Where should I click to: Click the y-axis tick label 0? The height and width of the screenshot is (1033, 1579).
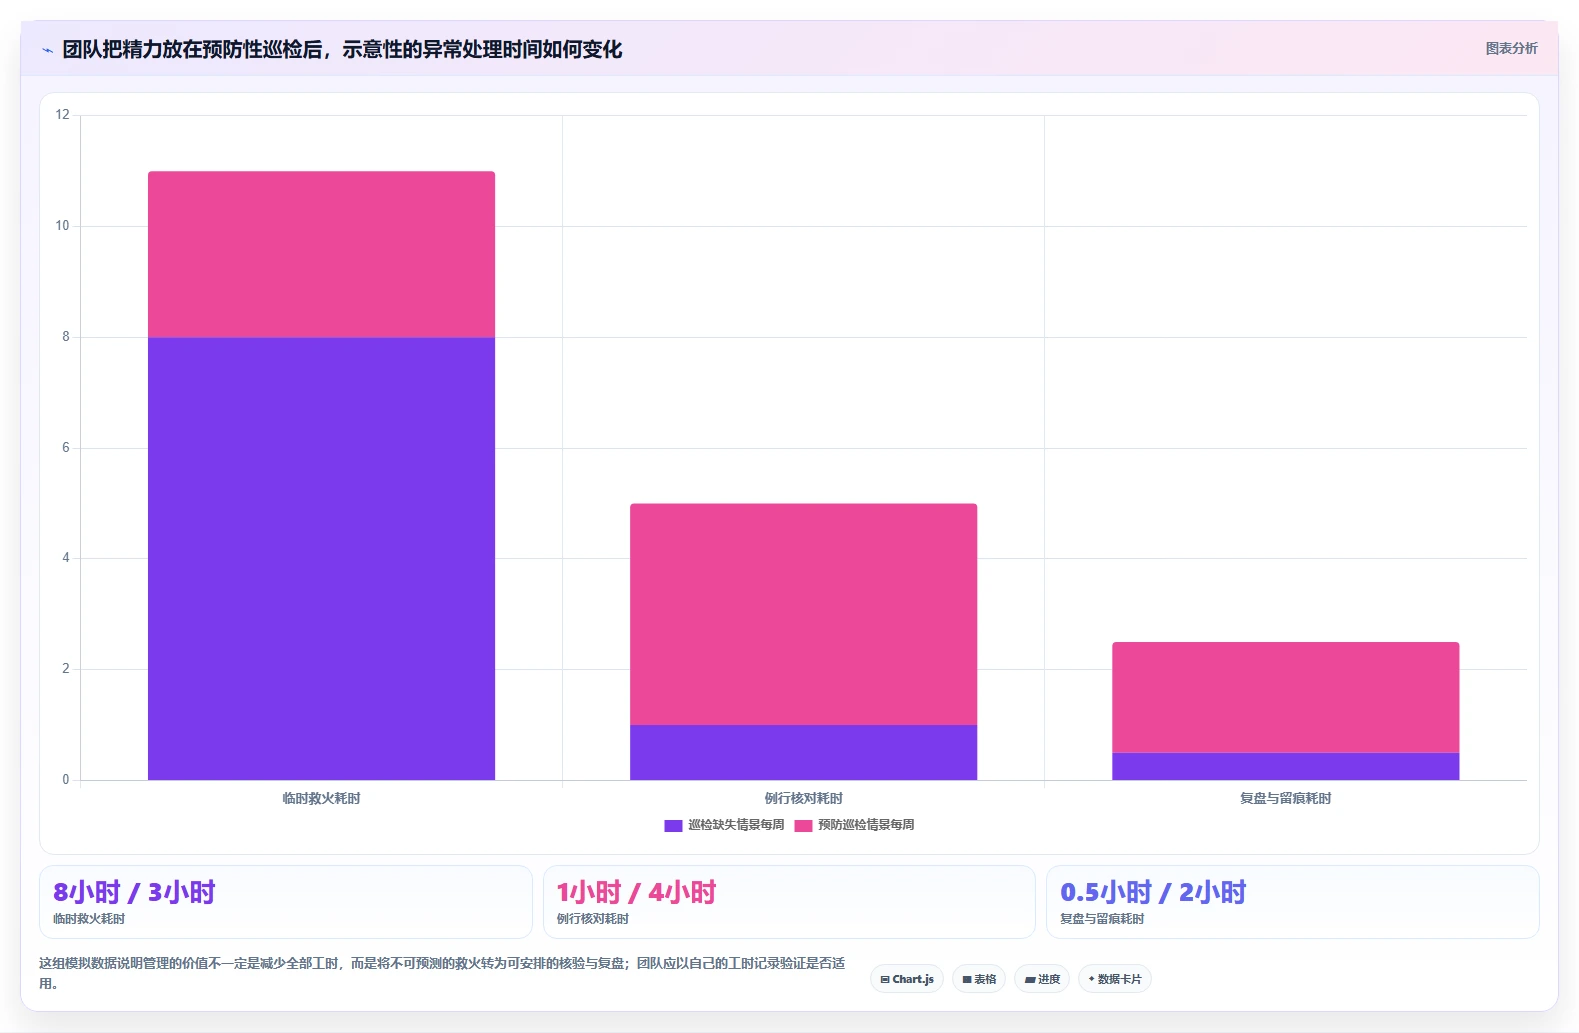click(x=66, y=780)
